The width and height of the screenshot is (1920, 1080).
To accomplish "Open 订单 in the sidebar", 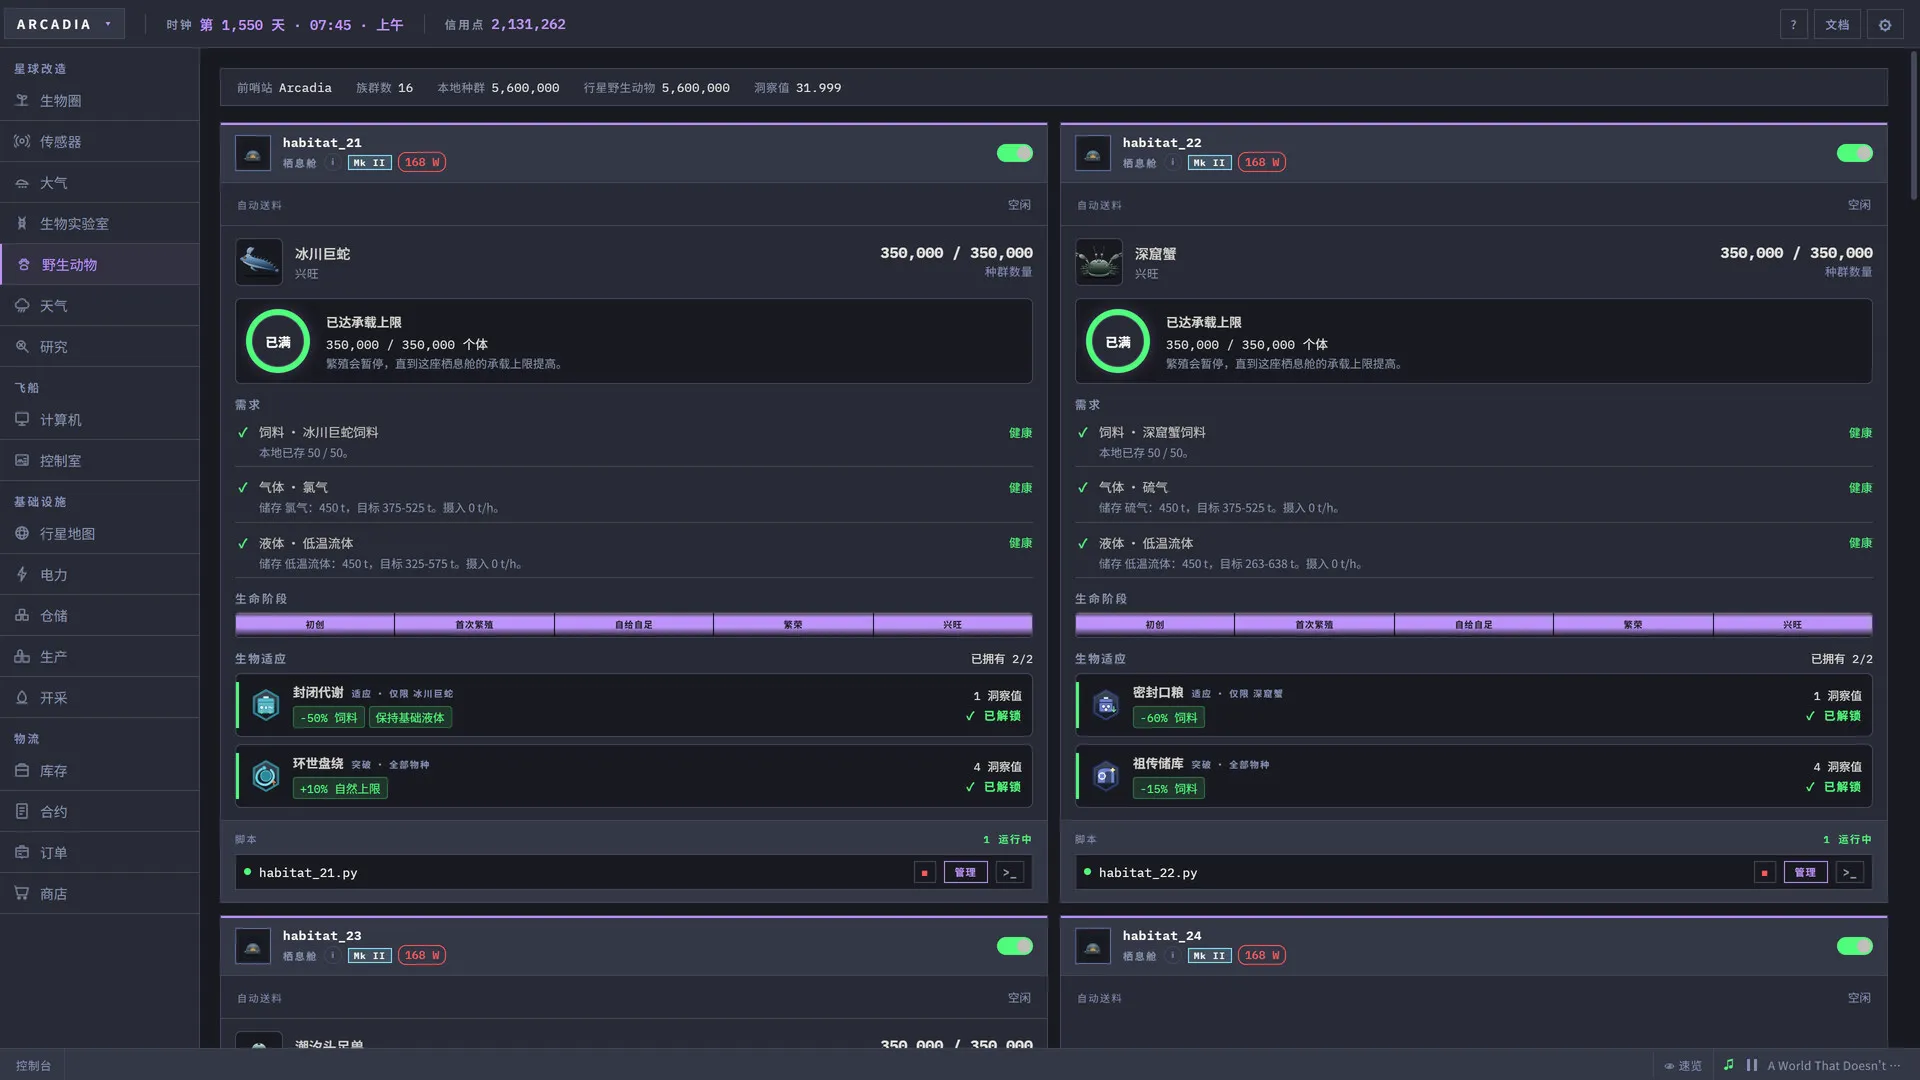I will [x=100, y=853].
